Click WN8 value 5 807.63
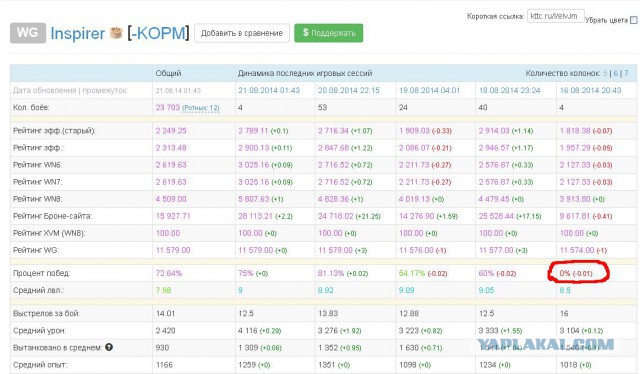Image resolution: width=640 pixels, height=374 pixels. (254, 199)
